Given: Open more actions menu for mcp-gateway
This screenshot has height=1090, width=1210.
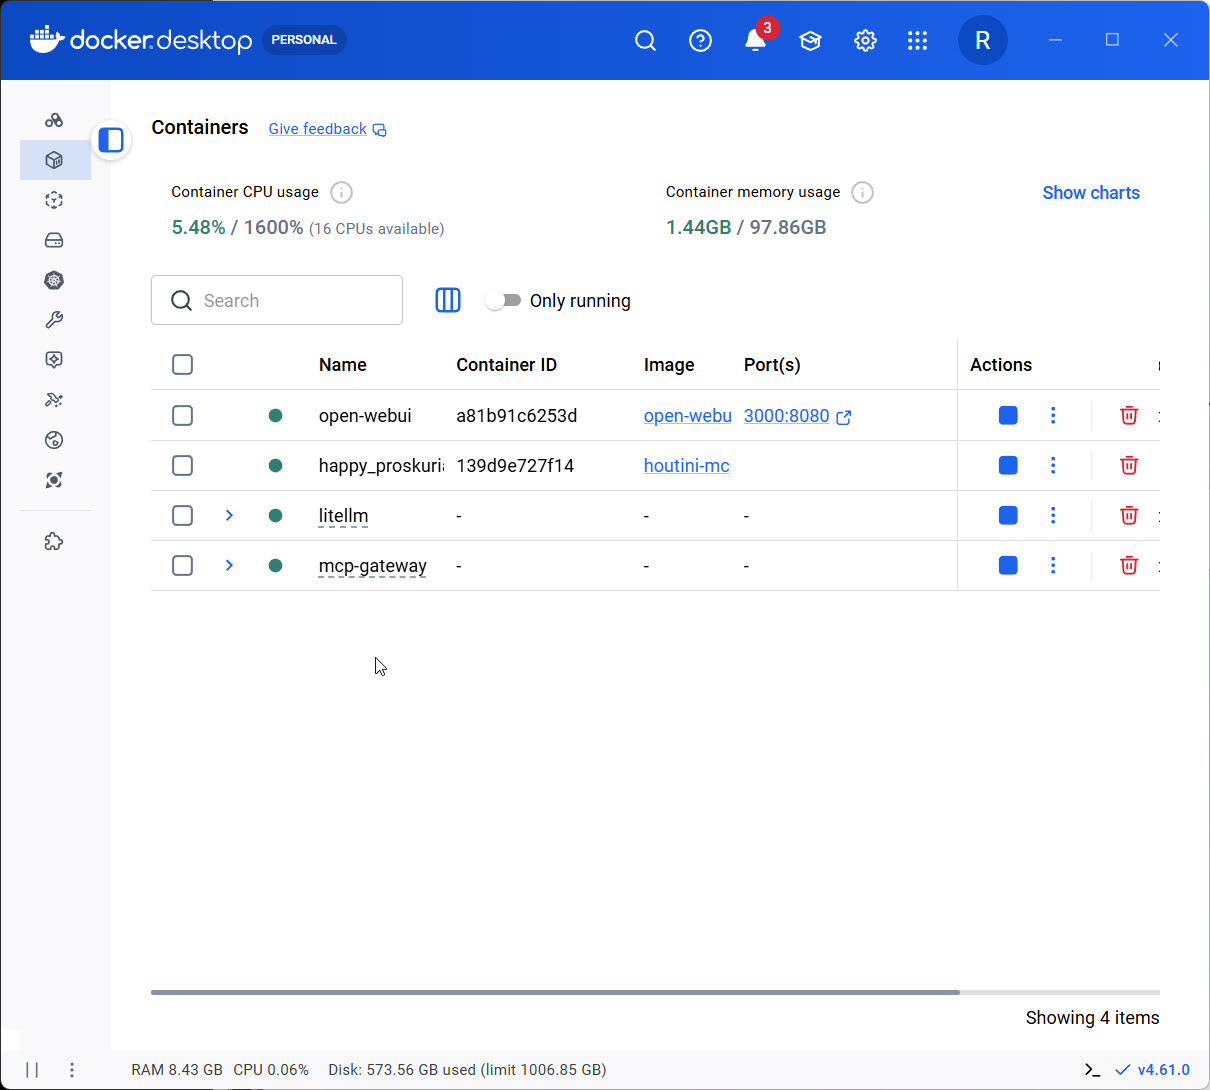Looking at the screenshot, I should [x=1053, y=565].
